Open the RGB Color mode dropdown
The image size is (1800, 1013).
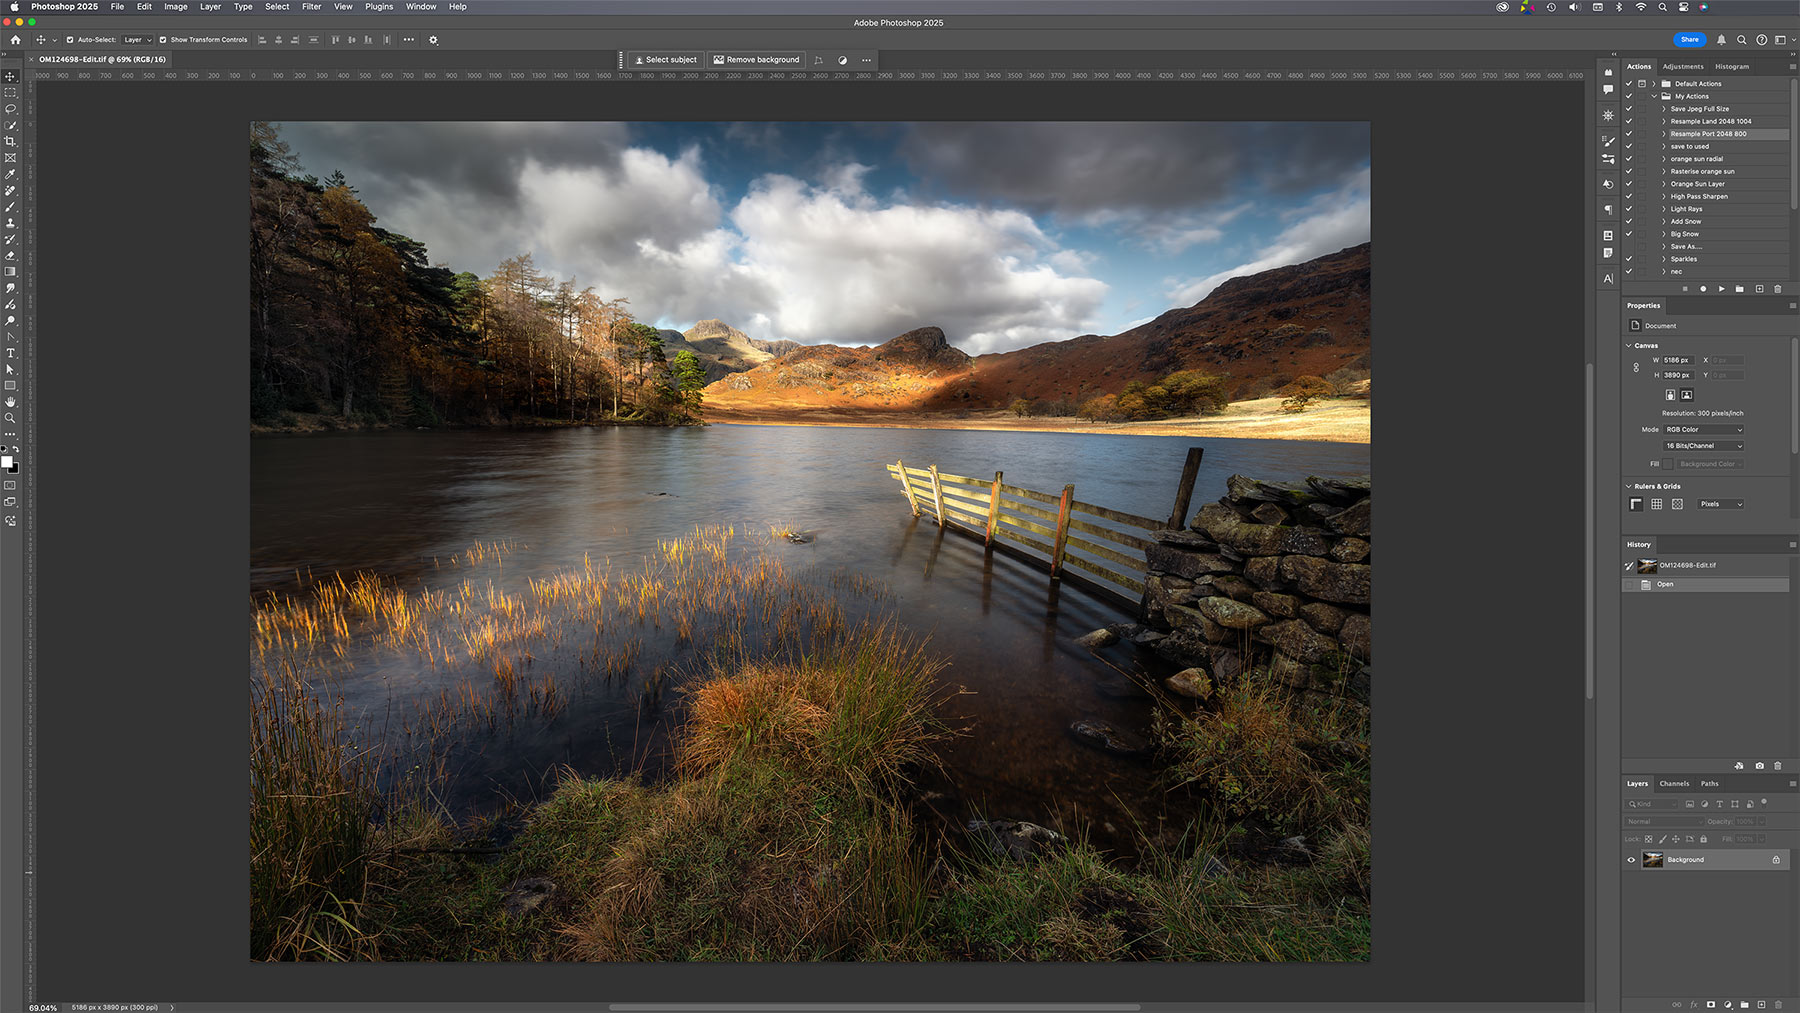pos(1704,430)
